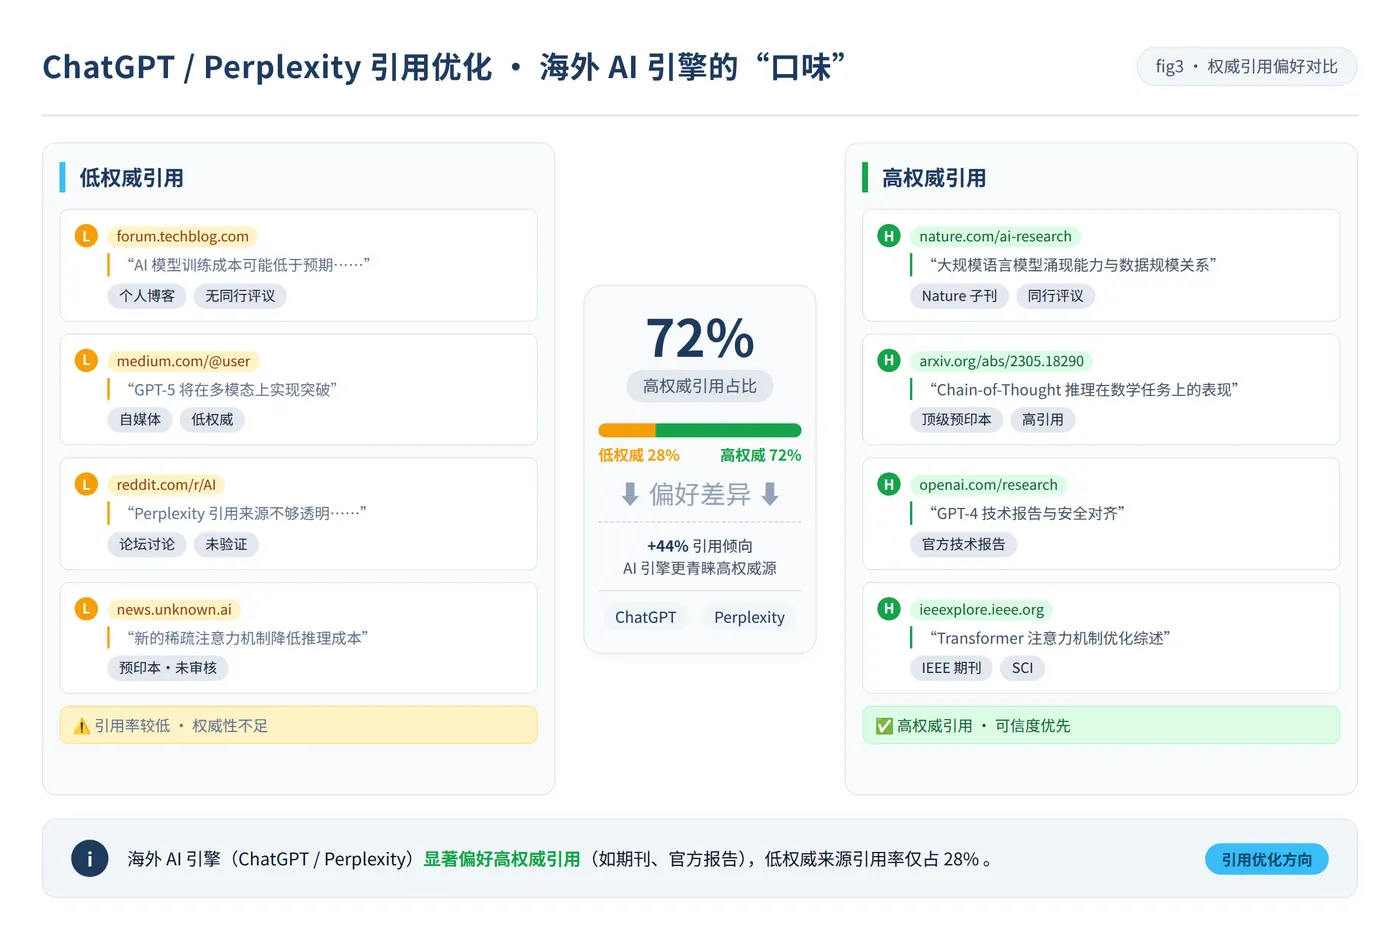Click the quote GPT-4 技术报告与安全对齐
The height and width of the screenshot is (933, 1400).
1027,513
